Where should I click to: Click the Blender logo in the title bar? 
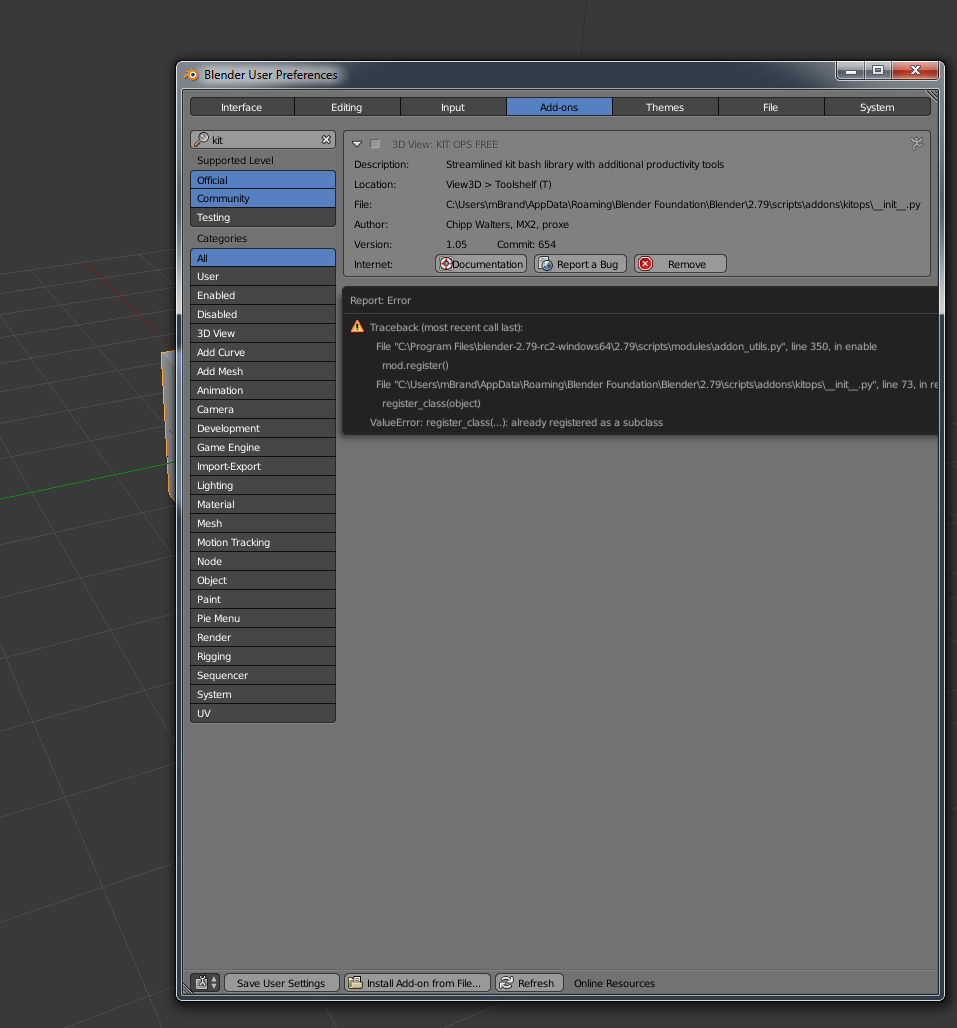tap(190, 74)
